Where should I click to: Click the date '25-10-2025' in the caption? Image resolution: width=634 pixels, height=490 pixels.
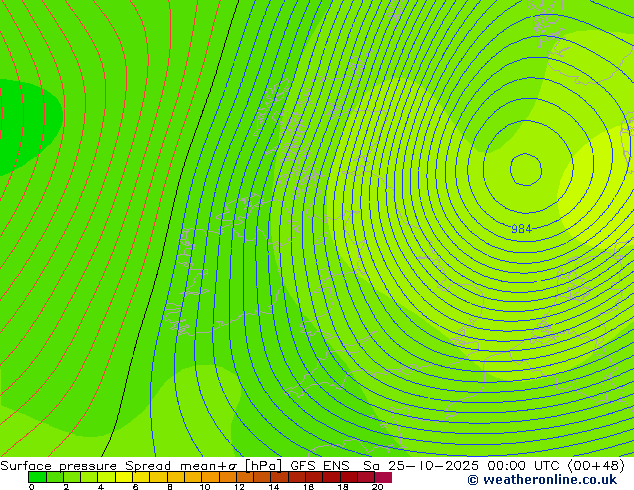[x=433, y=466]
